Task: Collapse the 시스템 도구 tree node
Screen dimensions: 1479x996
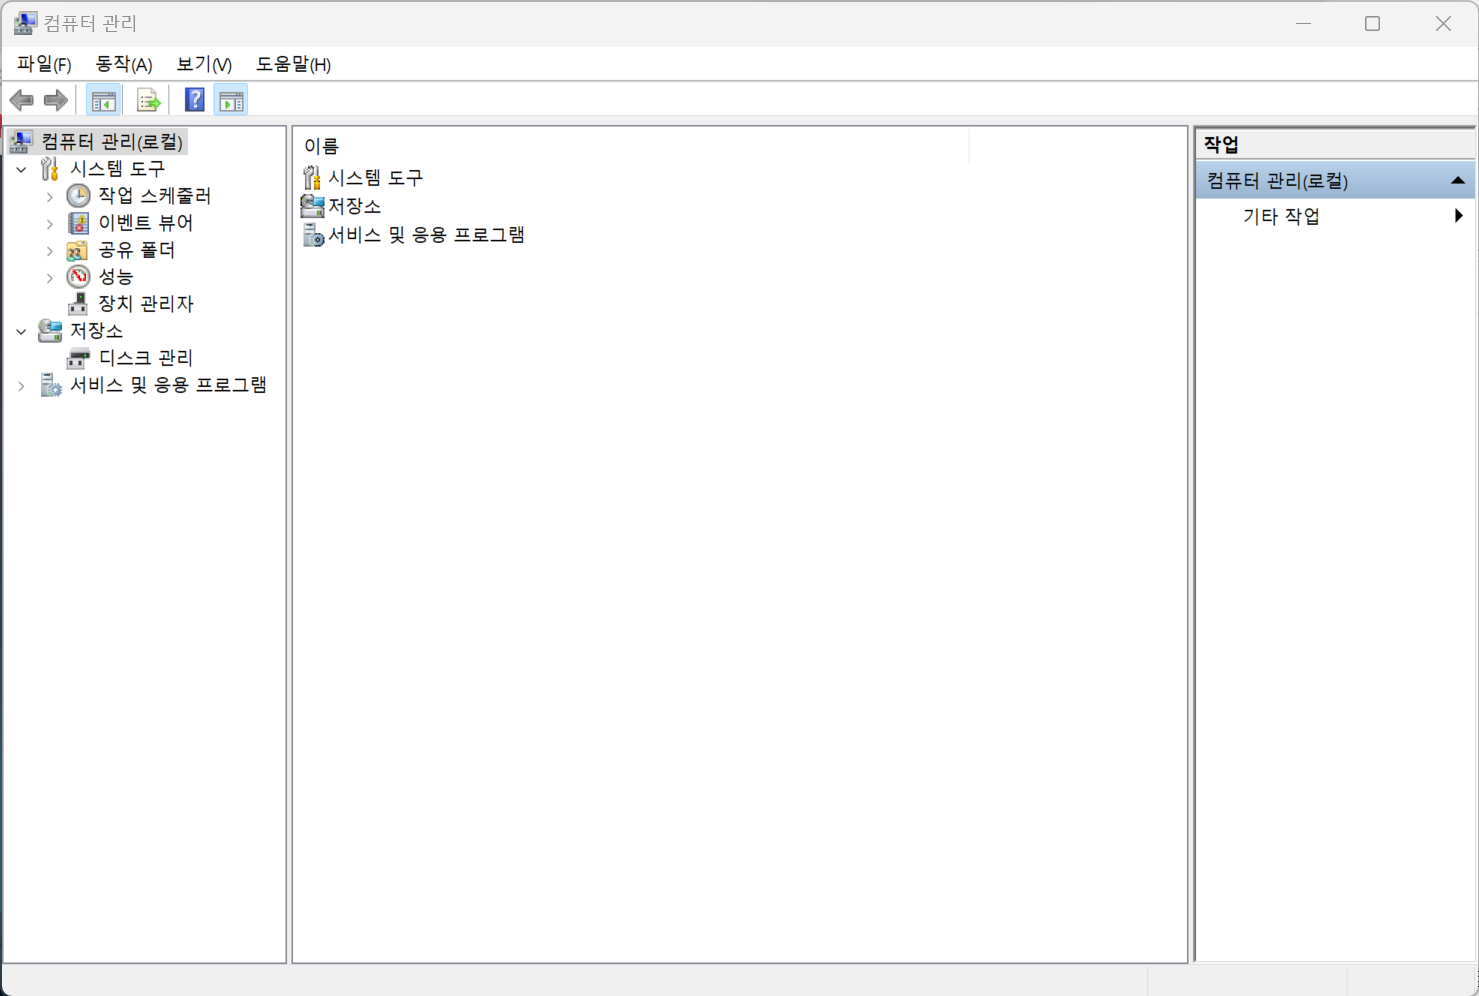Action: (21, 170)
